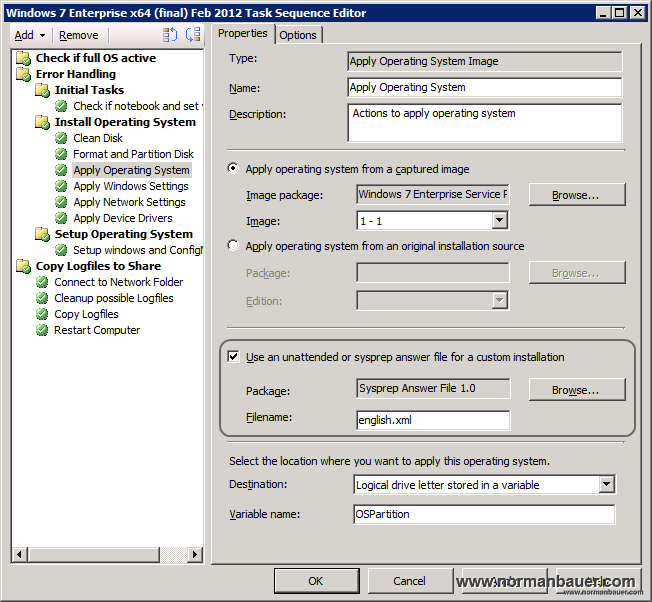Select the Initial Tasks group

pos(89,90)
